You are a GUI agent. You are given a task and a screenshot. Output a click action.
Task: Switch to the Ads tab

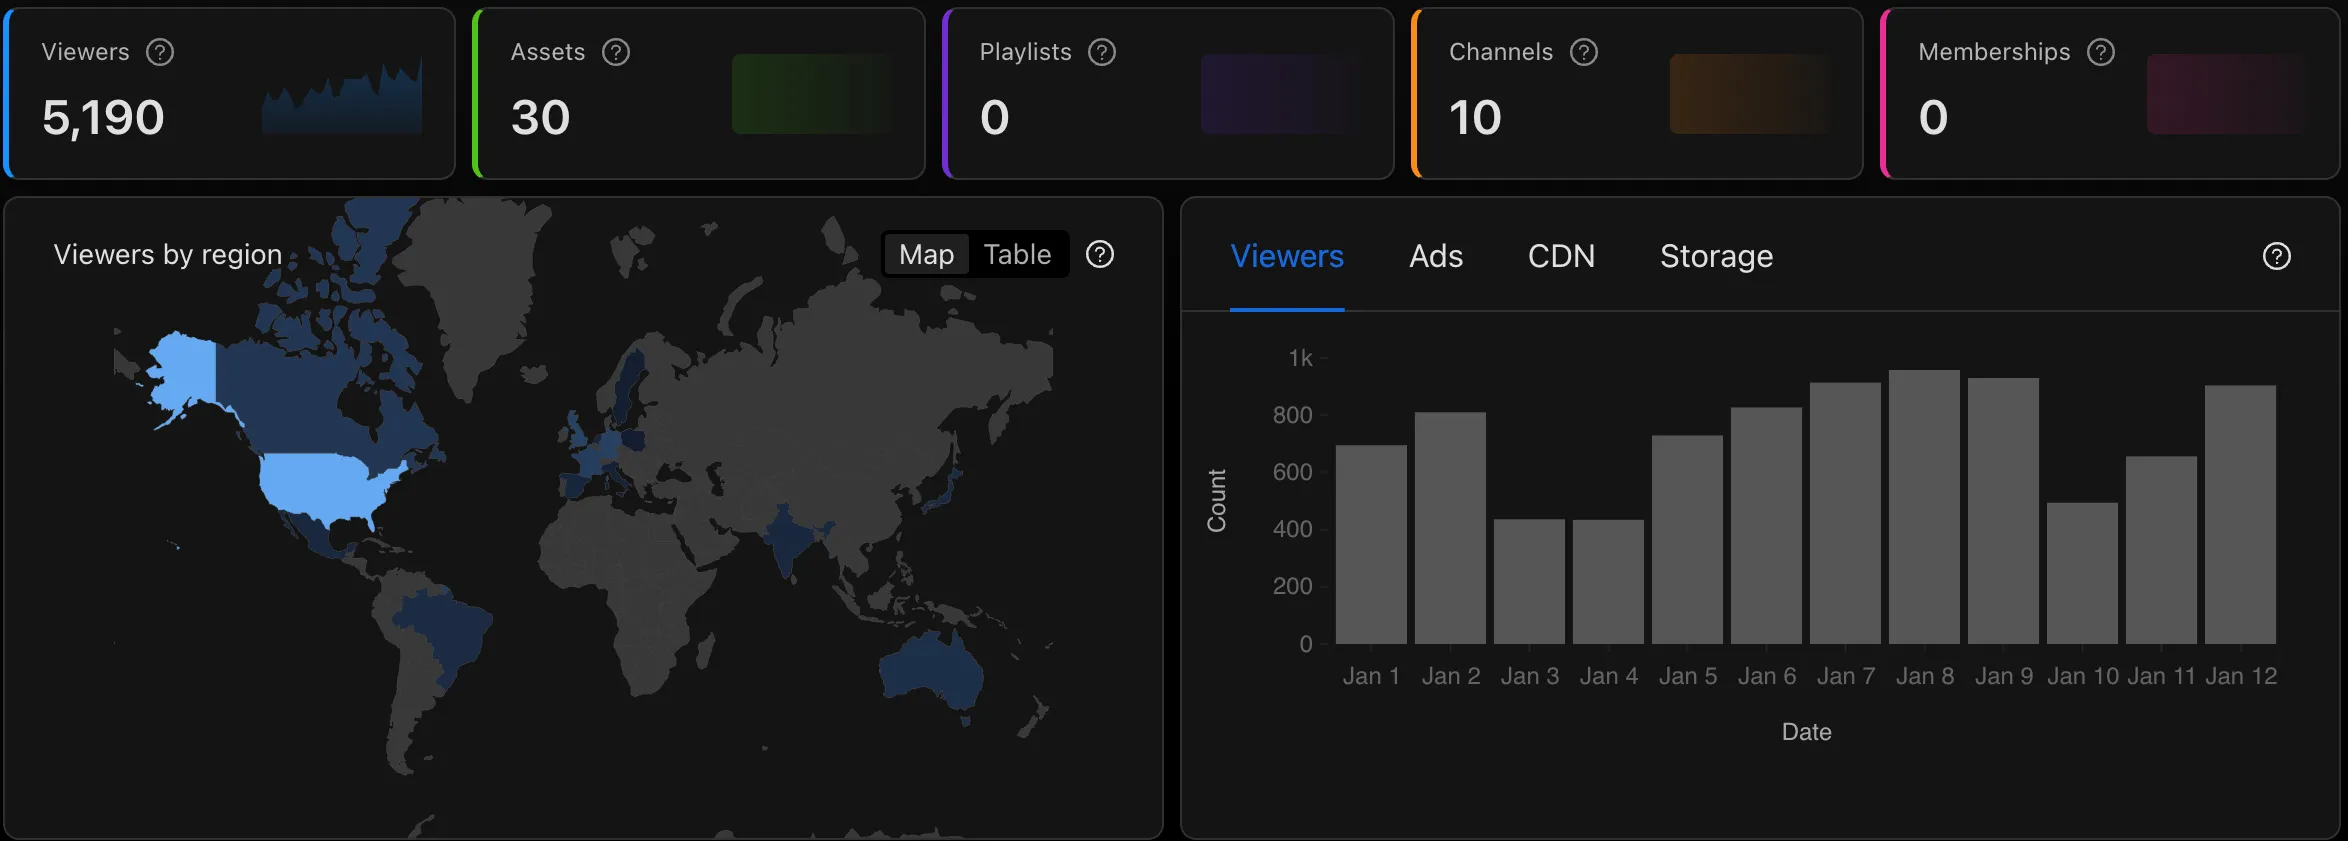tap(1436, 257)
